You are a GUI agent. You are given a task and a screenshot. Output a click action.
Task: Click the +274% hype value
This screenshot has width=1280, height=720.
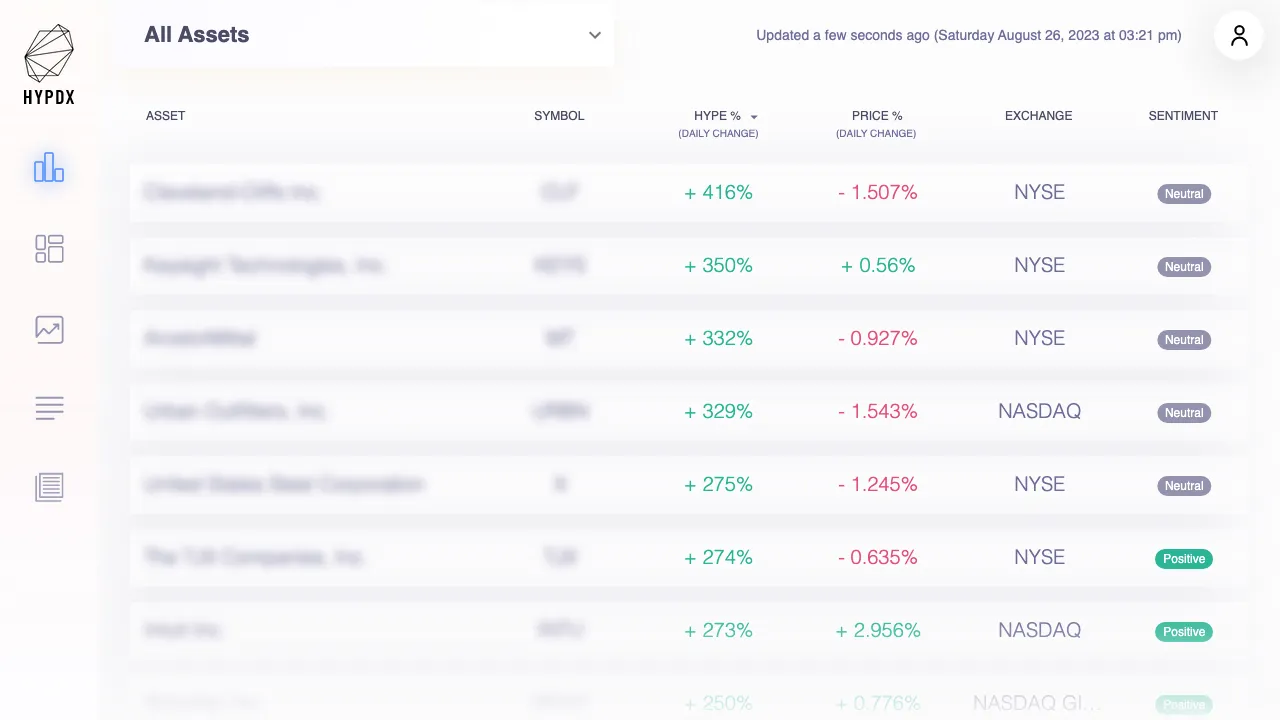(718, 557)
